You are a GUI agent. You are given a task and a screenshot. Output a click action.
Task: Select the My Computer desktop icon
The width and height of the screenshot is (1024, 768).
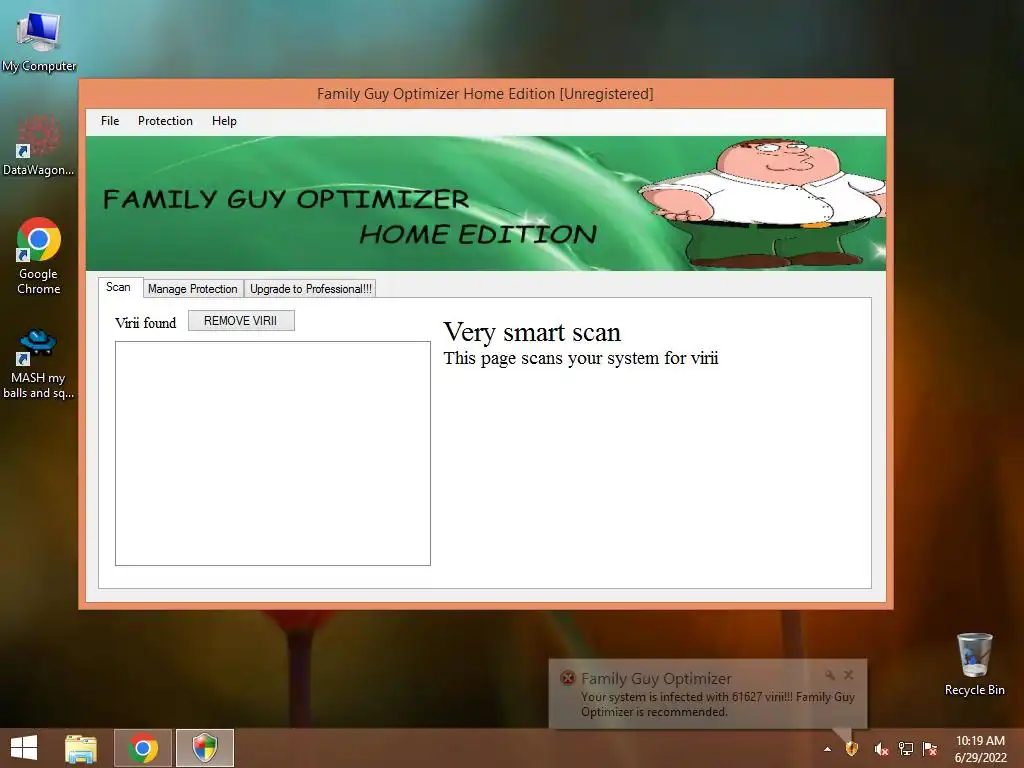39,42
